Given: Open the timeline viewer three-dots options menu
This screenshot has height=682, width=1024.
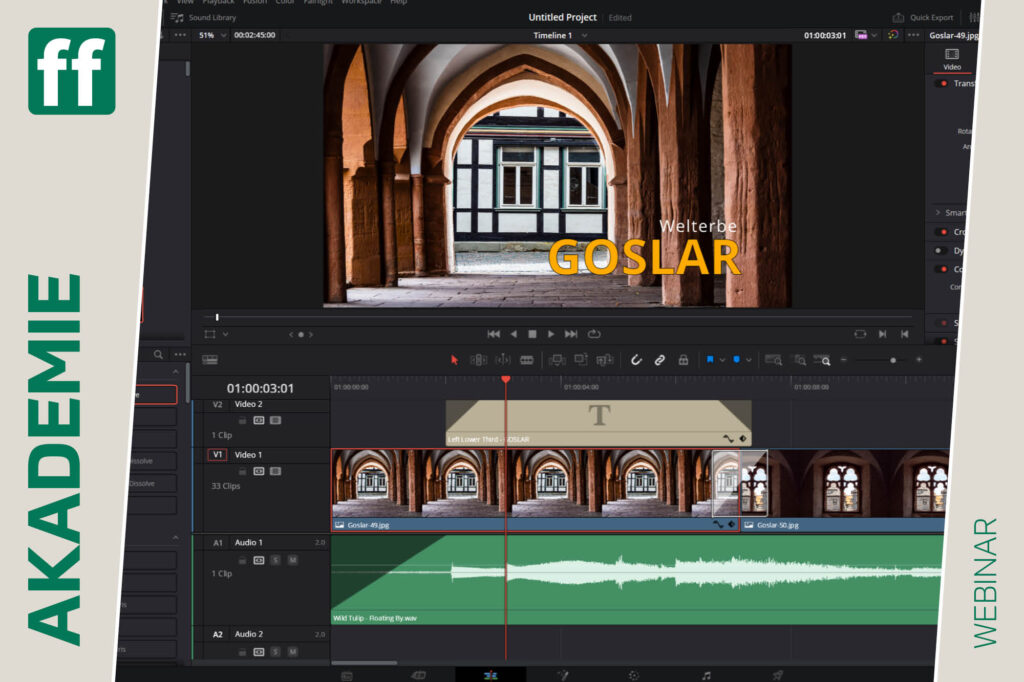Looking at the screenshot, I should coord(913,35).
